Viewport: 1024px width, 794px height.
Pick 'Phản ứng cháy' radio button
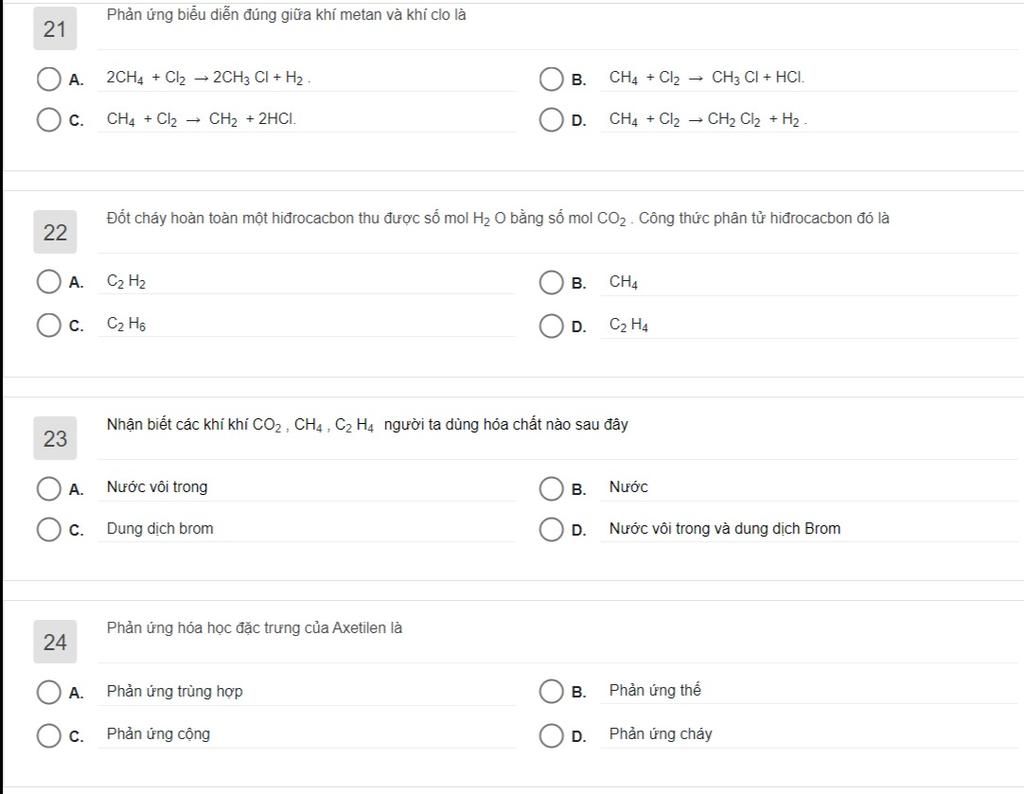(551, 735)
